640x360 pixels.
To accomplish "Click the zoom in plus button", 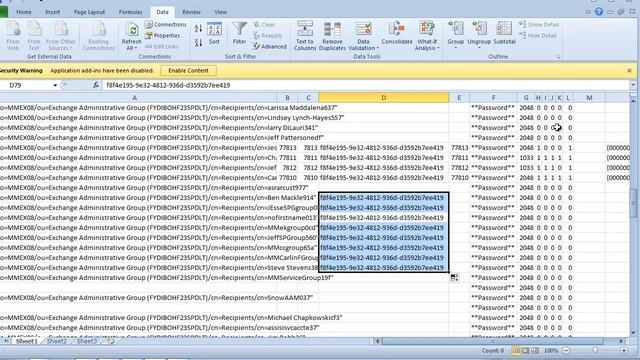I will coord(624,351).
